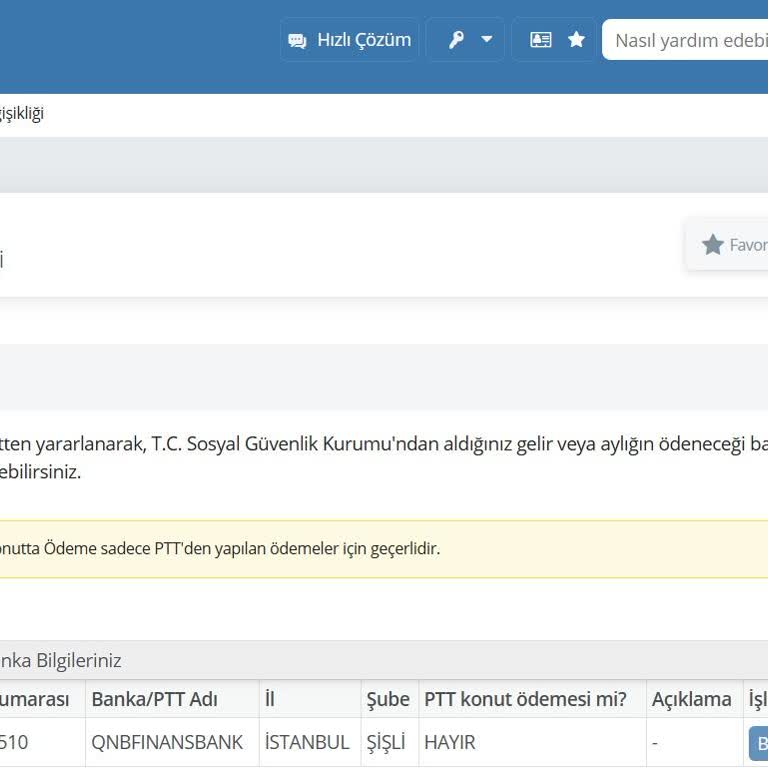768x768 pixels.
Task: Click the white star icon in header
Action: pos(576,40)
